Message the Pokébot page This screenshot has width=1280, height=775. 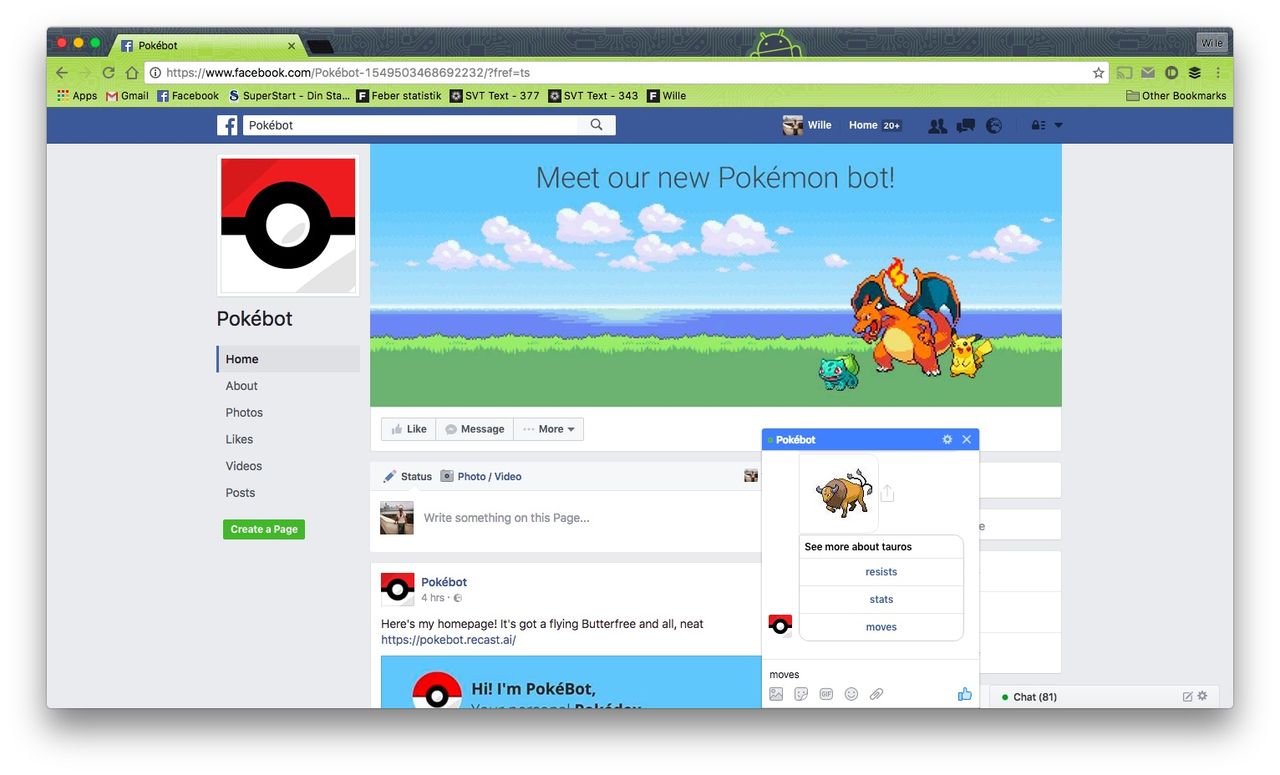[x=475, y=429]
